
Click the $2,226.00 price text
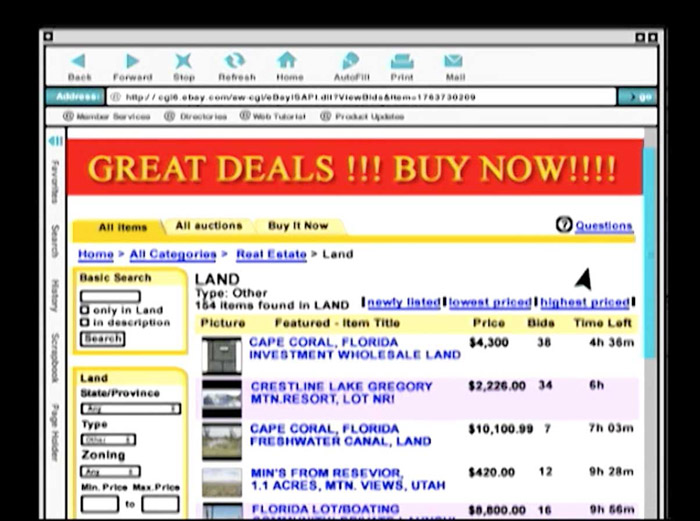click(x=497, y=386)
